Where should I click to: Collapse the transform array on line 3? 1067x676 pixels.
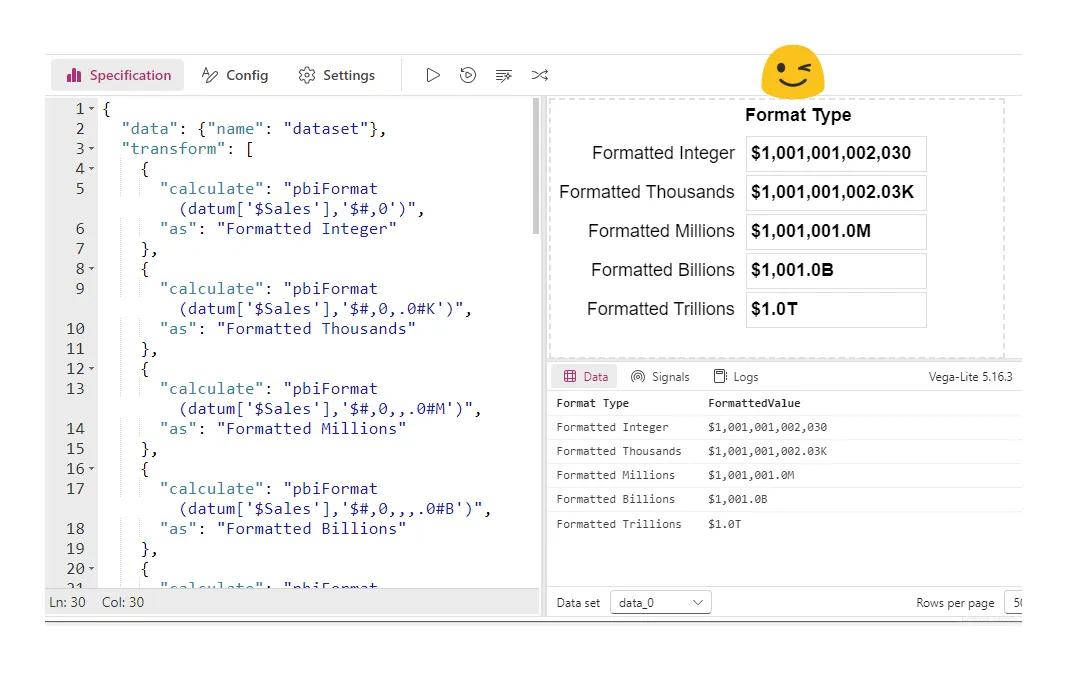point(92,149)
